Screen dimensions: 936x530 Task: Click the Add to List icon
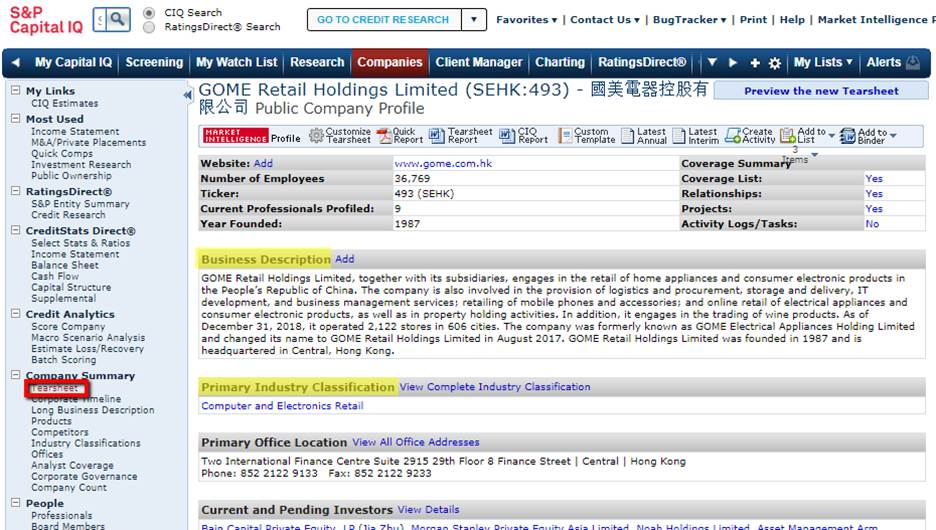point(788,136)
